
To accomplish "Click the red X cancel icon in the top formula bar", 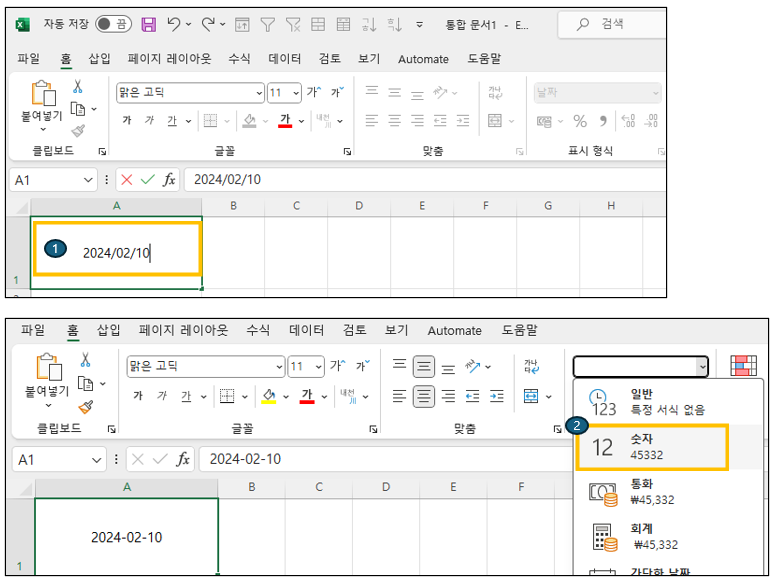I will point(127,179).
